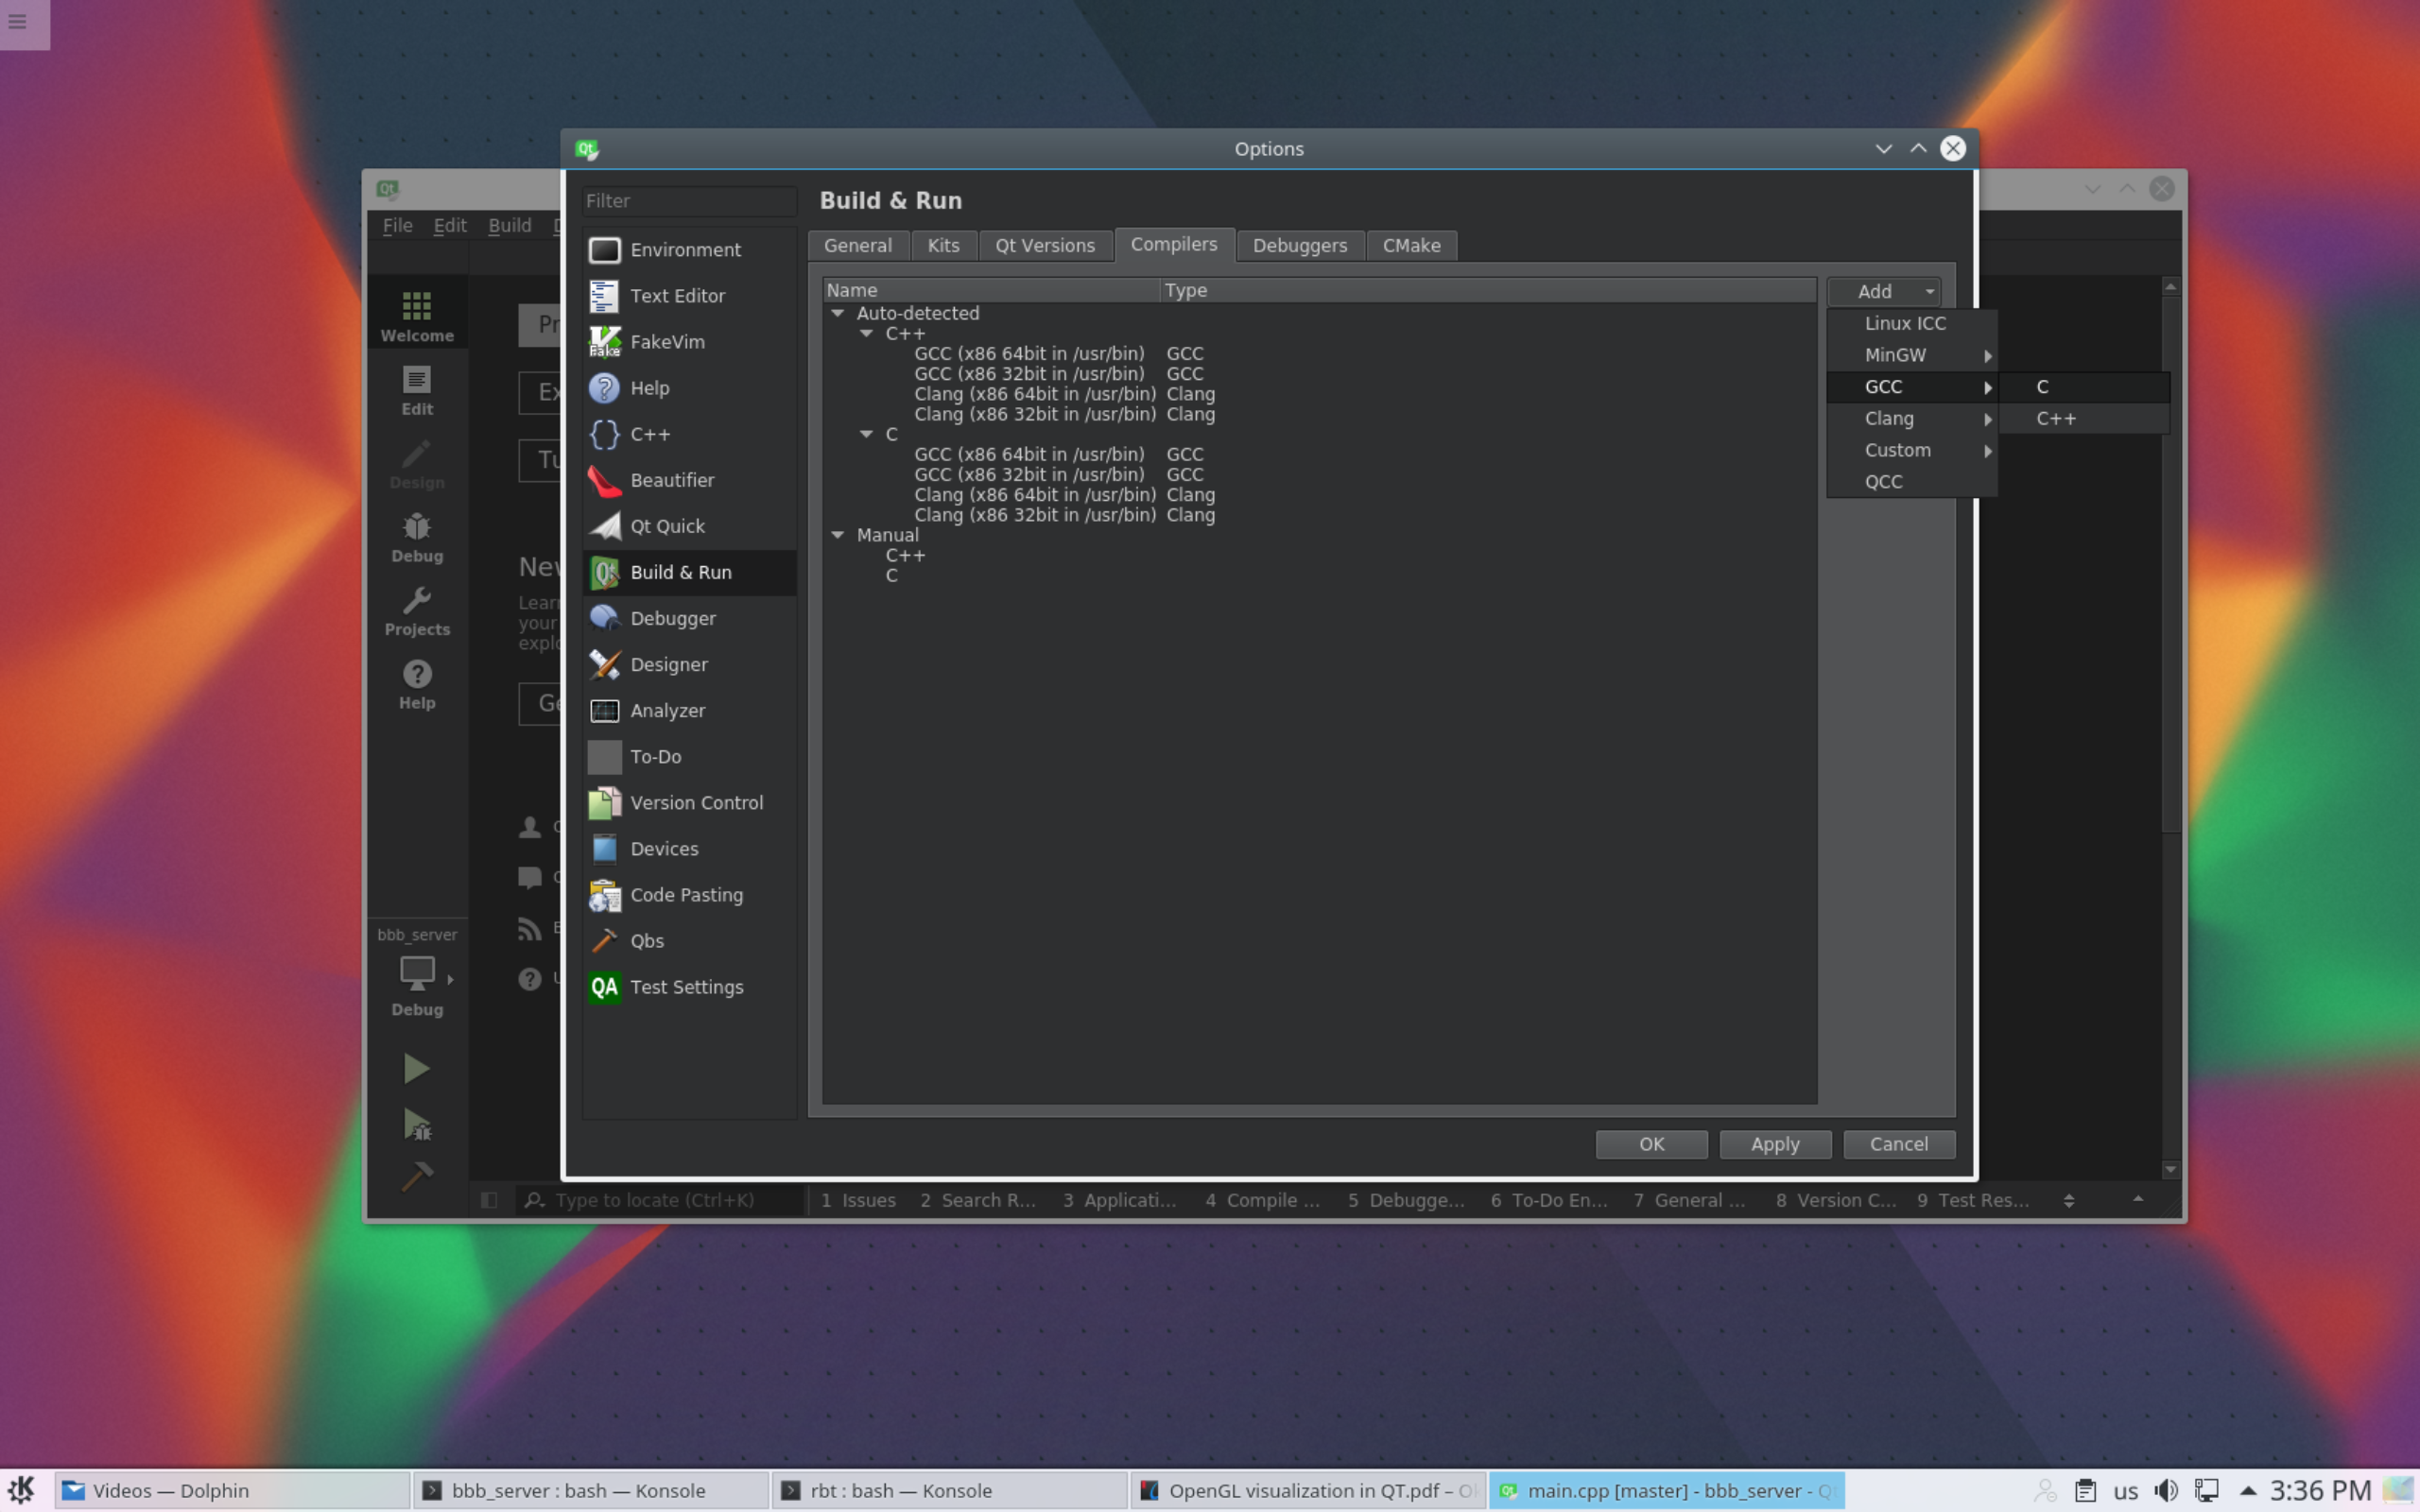Select Manual C++ tree entry
Screen dimensions: 2420x1512
[905, 555]
